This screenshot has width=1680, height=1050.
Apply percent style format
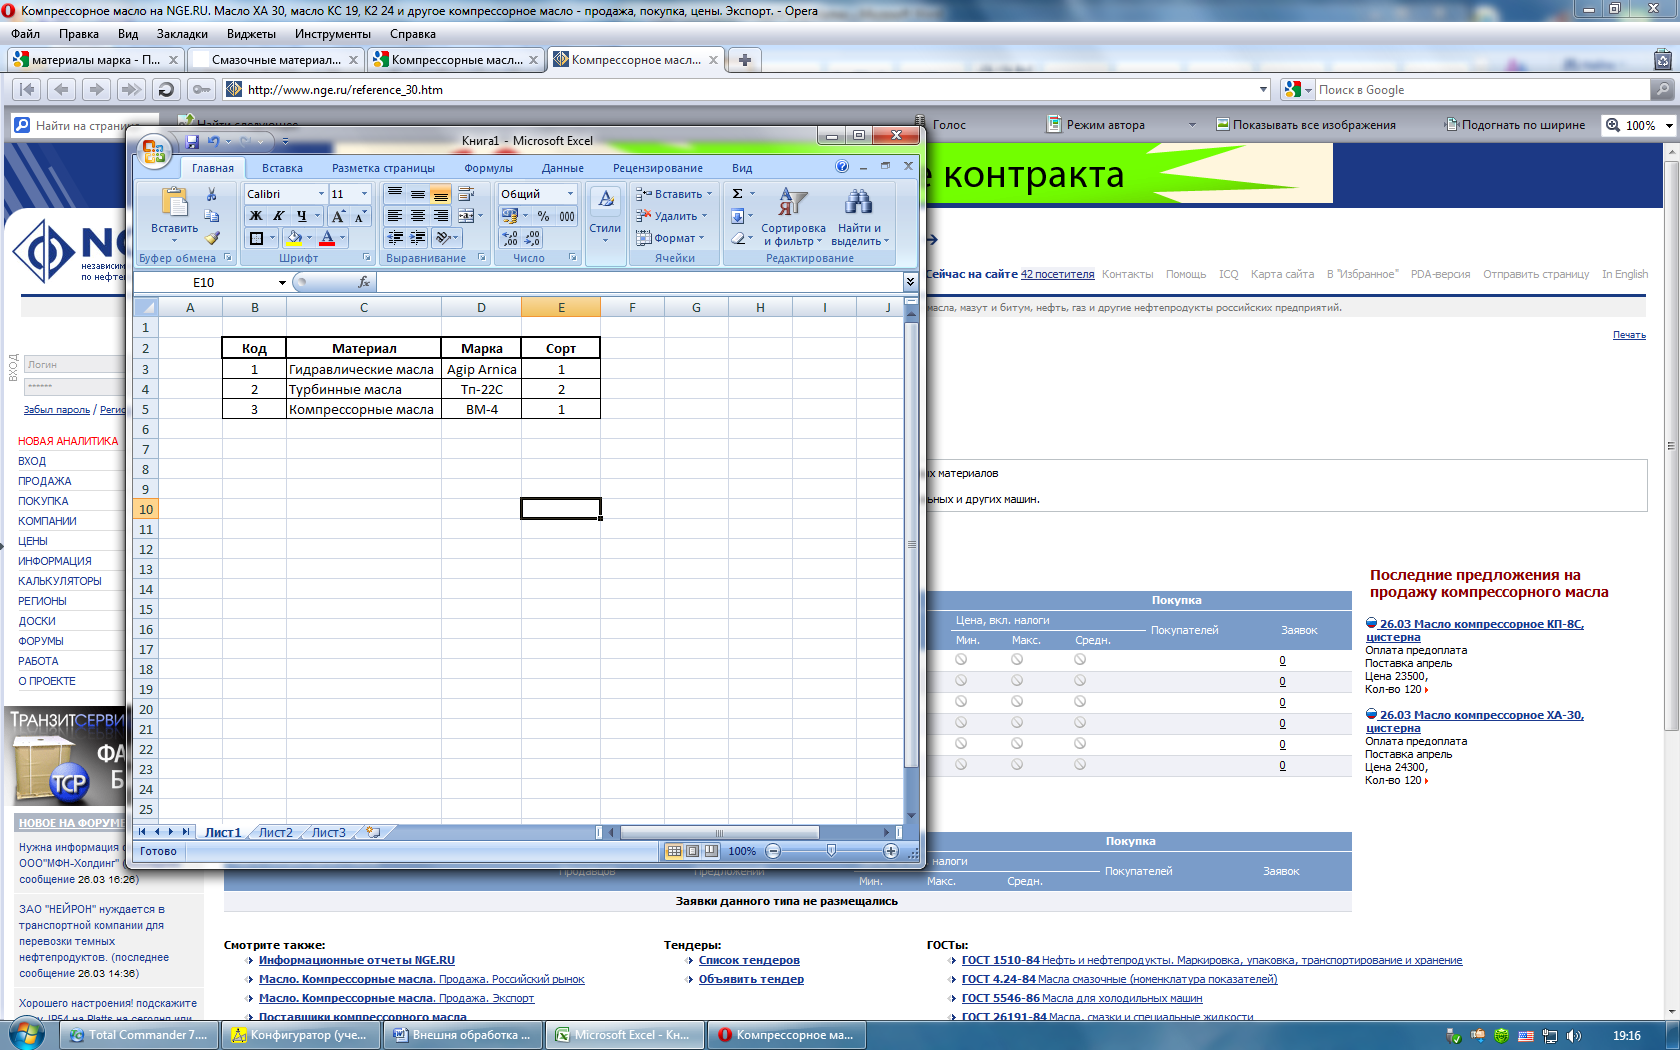coord(543,216)
